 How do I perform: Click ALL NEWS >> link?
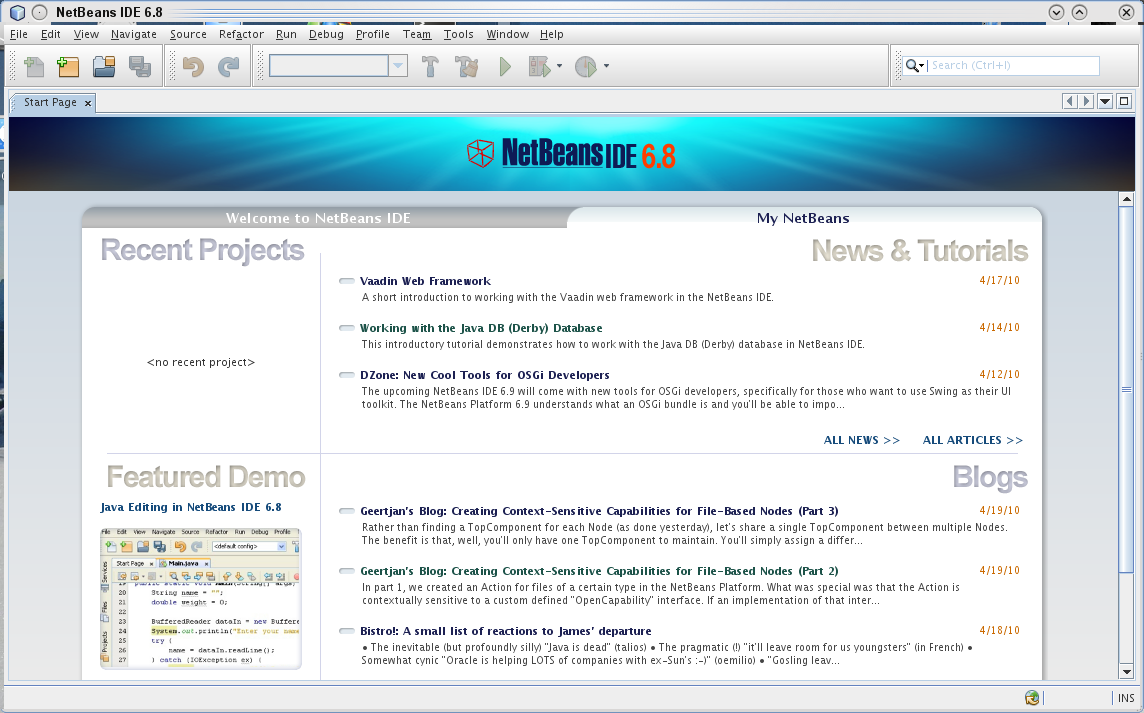point(862,440)
